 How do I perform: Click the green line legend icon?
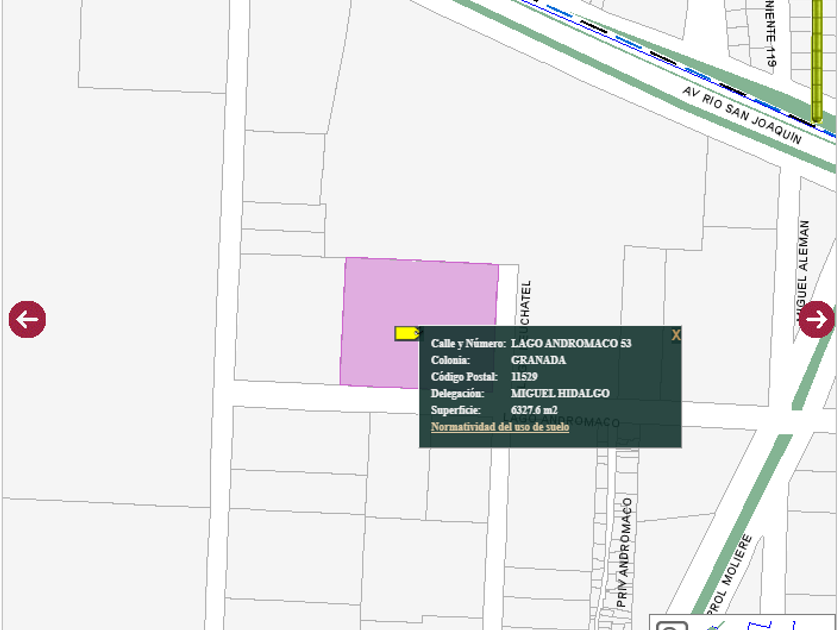tap(716, 625)
